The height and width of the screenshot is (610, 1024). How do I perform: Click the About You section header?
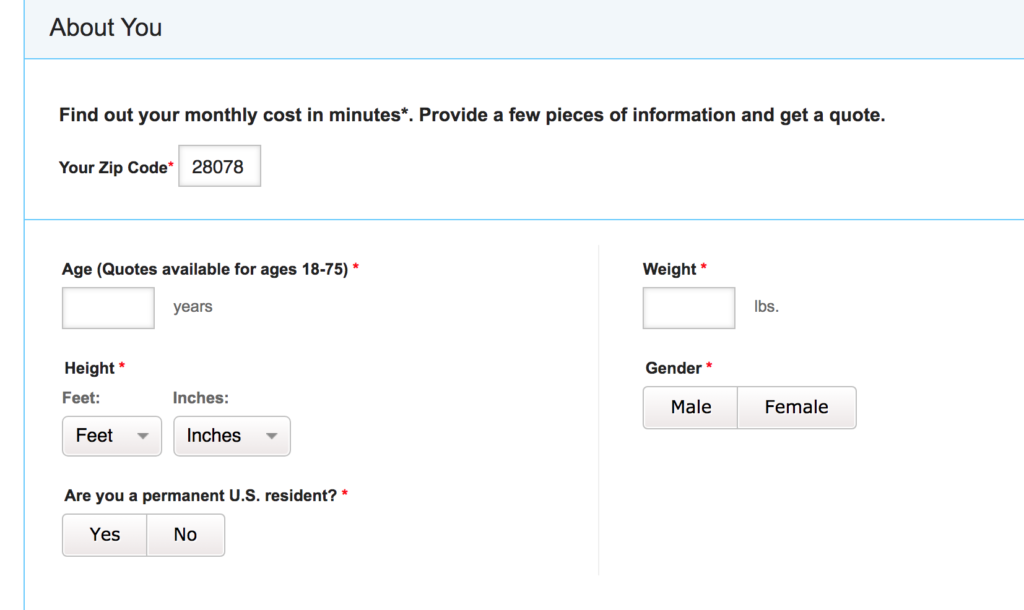click(106, 28)
